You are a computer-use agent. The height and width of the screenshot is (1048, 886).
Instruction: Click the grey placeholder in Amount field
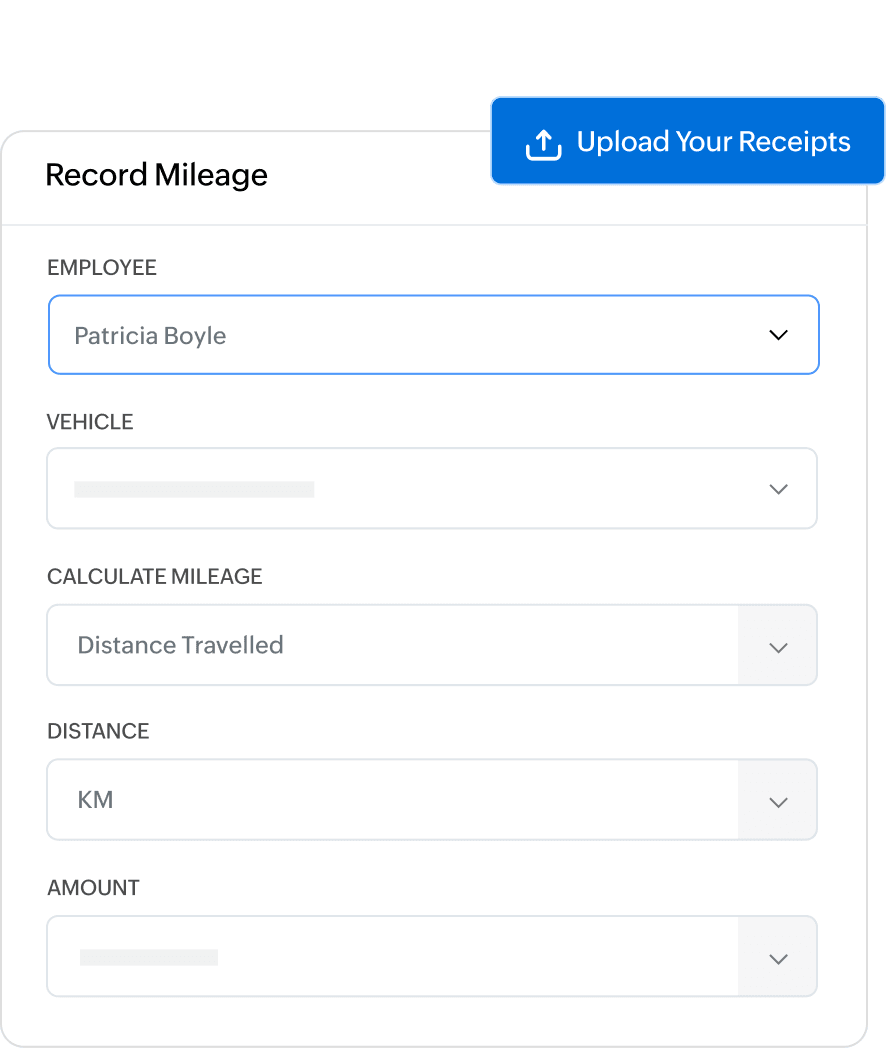pos(149,957)
